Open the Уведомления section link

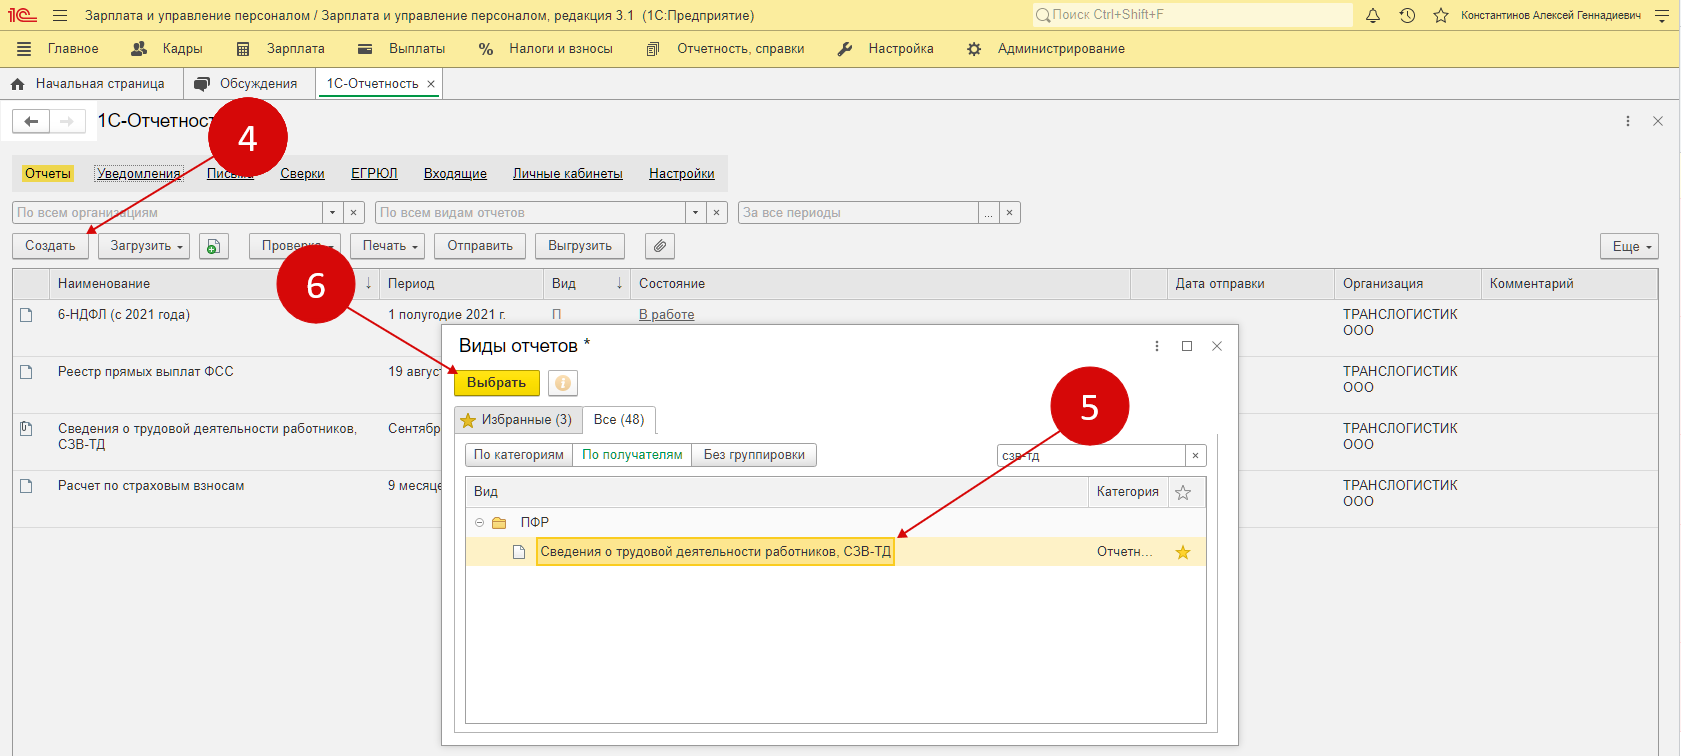click(x=139, y=174)
